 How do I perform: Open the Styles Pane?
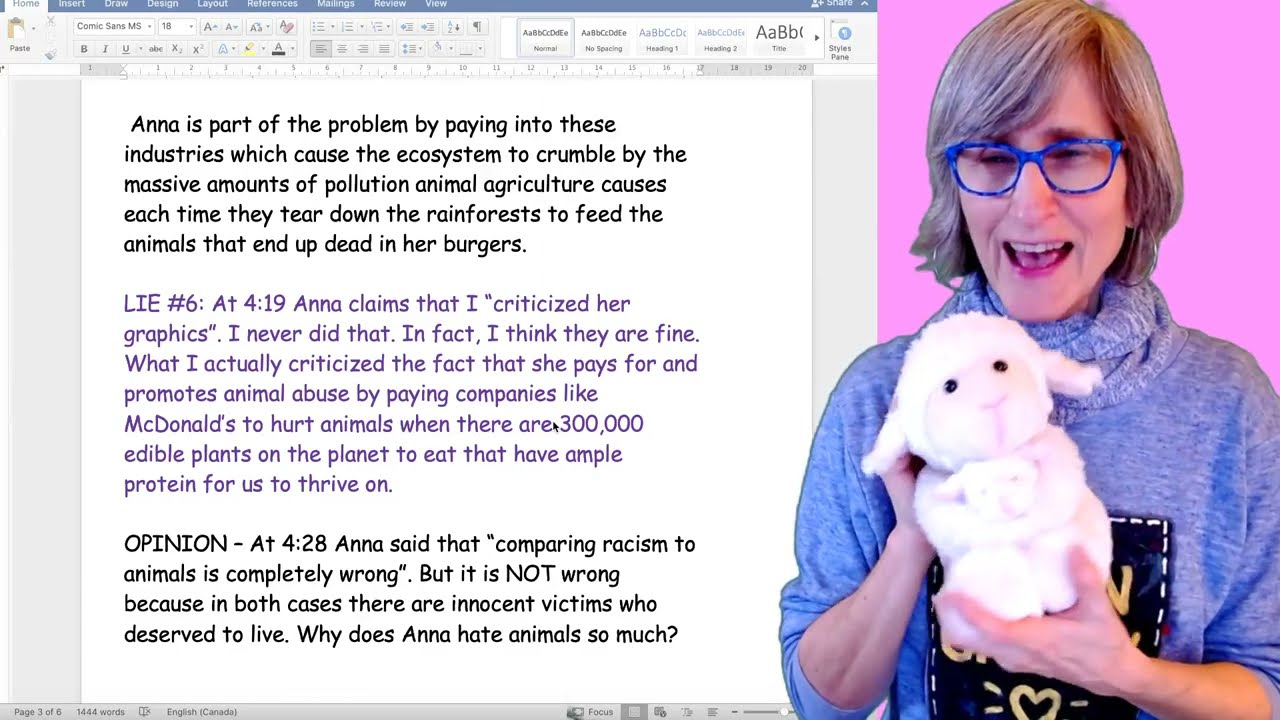(x=840, y=40)
